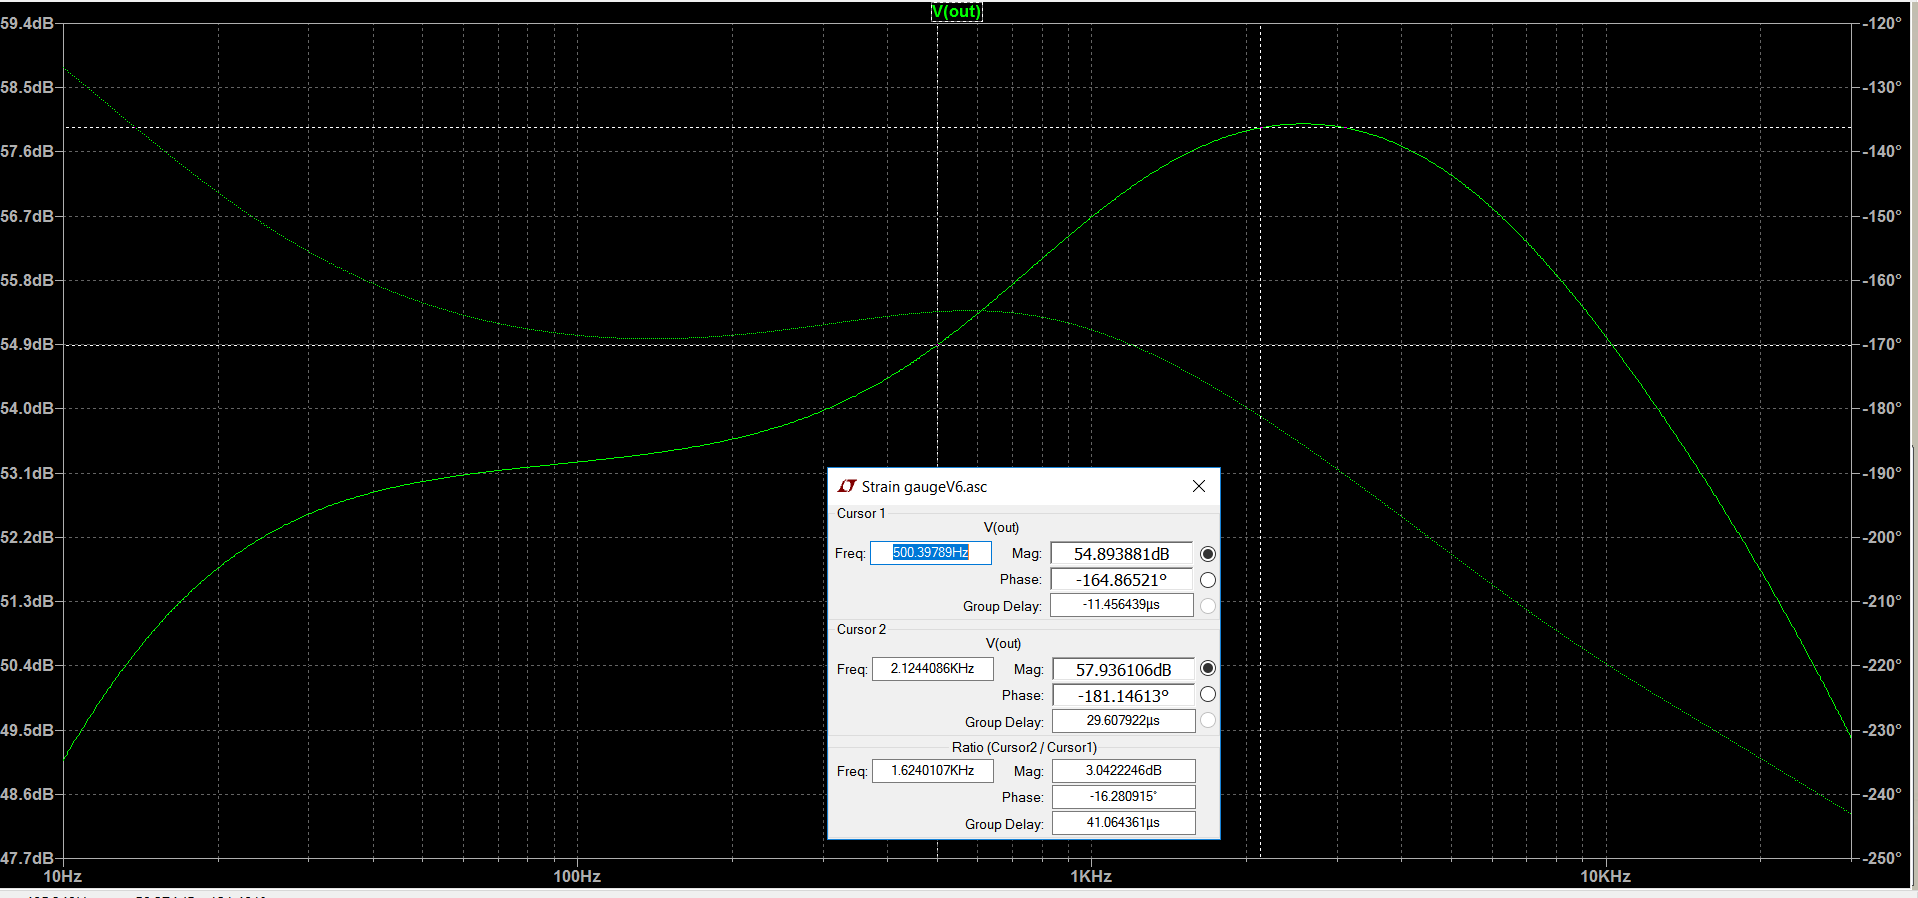Click the 10Hz frequency axis label

pyautogui.click(x=63, y=877)
